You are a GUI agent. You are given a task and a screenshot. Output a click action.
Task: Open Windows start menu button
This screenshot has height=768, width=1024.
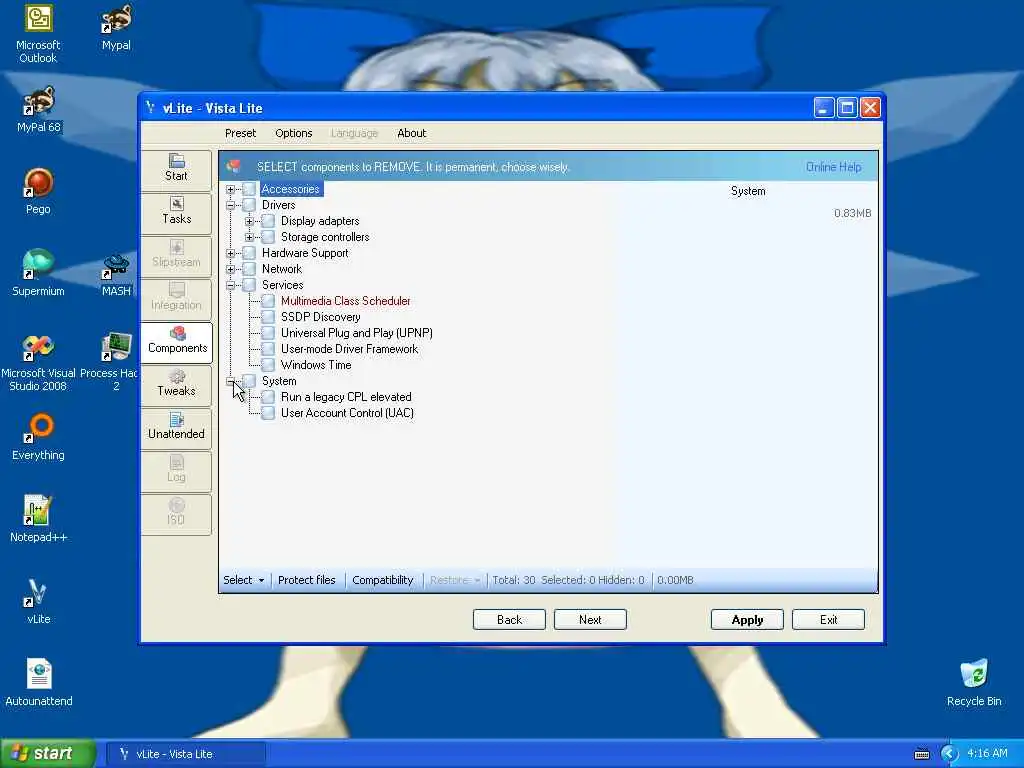48,754
